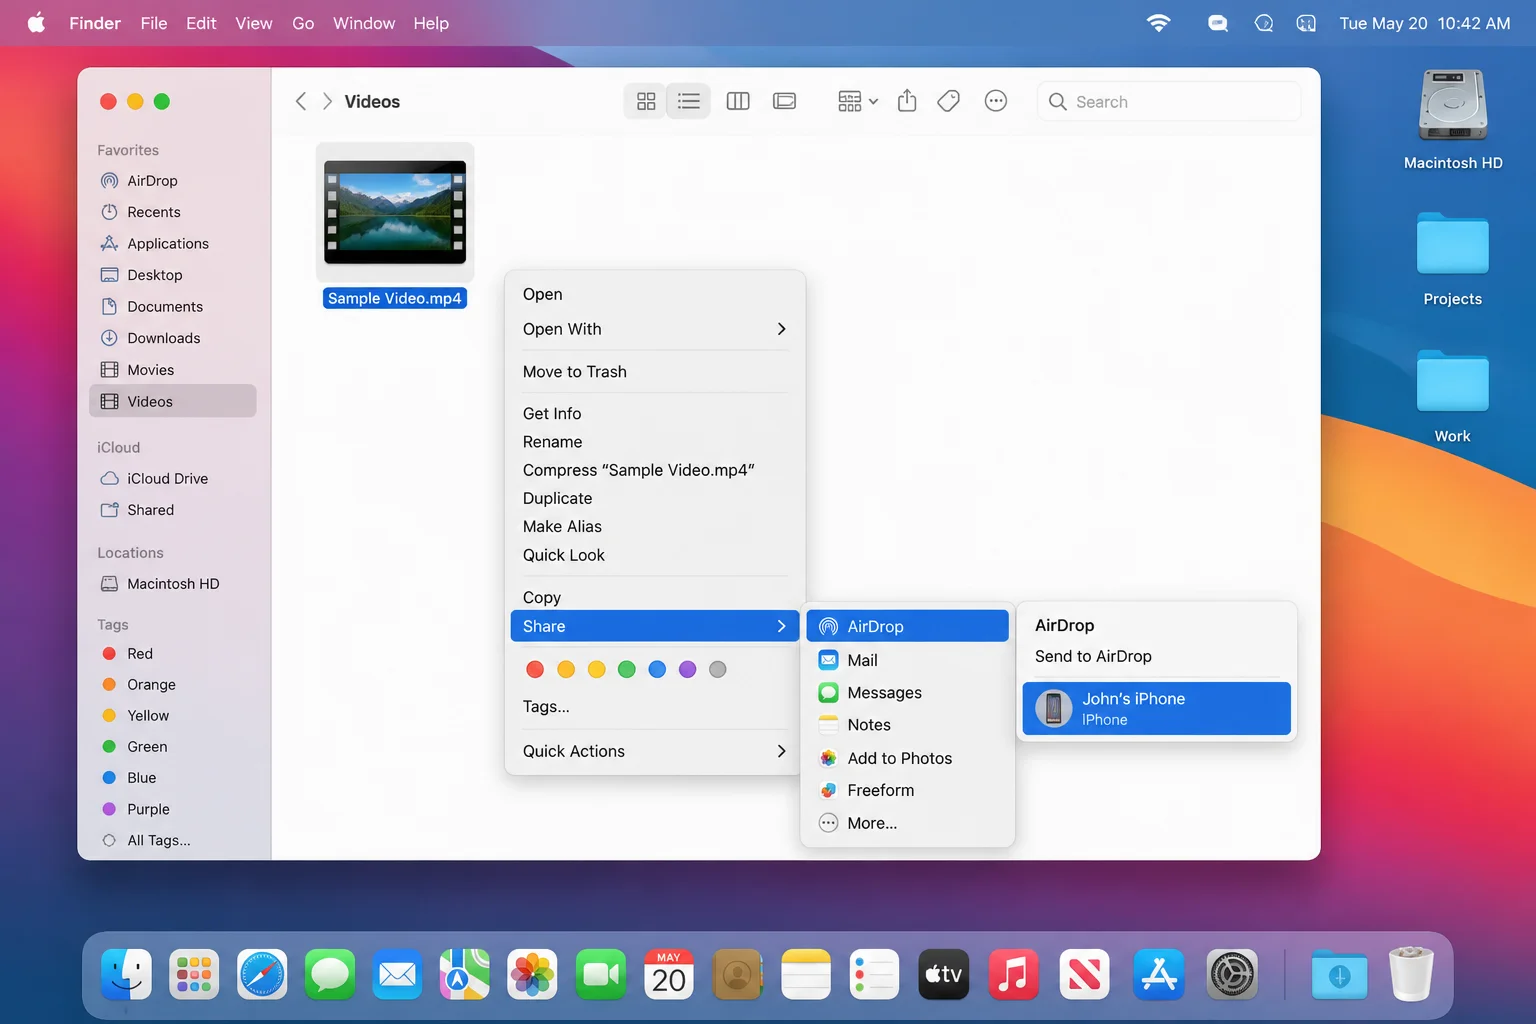Image resolution: width=1536 pixels, height=1024 pixels.
Task: Apply the gray tag color dot
Action: click(717, 670)
